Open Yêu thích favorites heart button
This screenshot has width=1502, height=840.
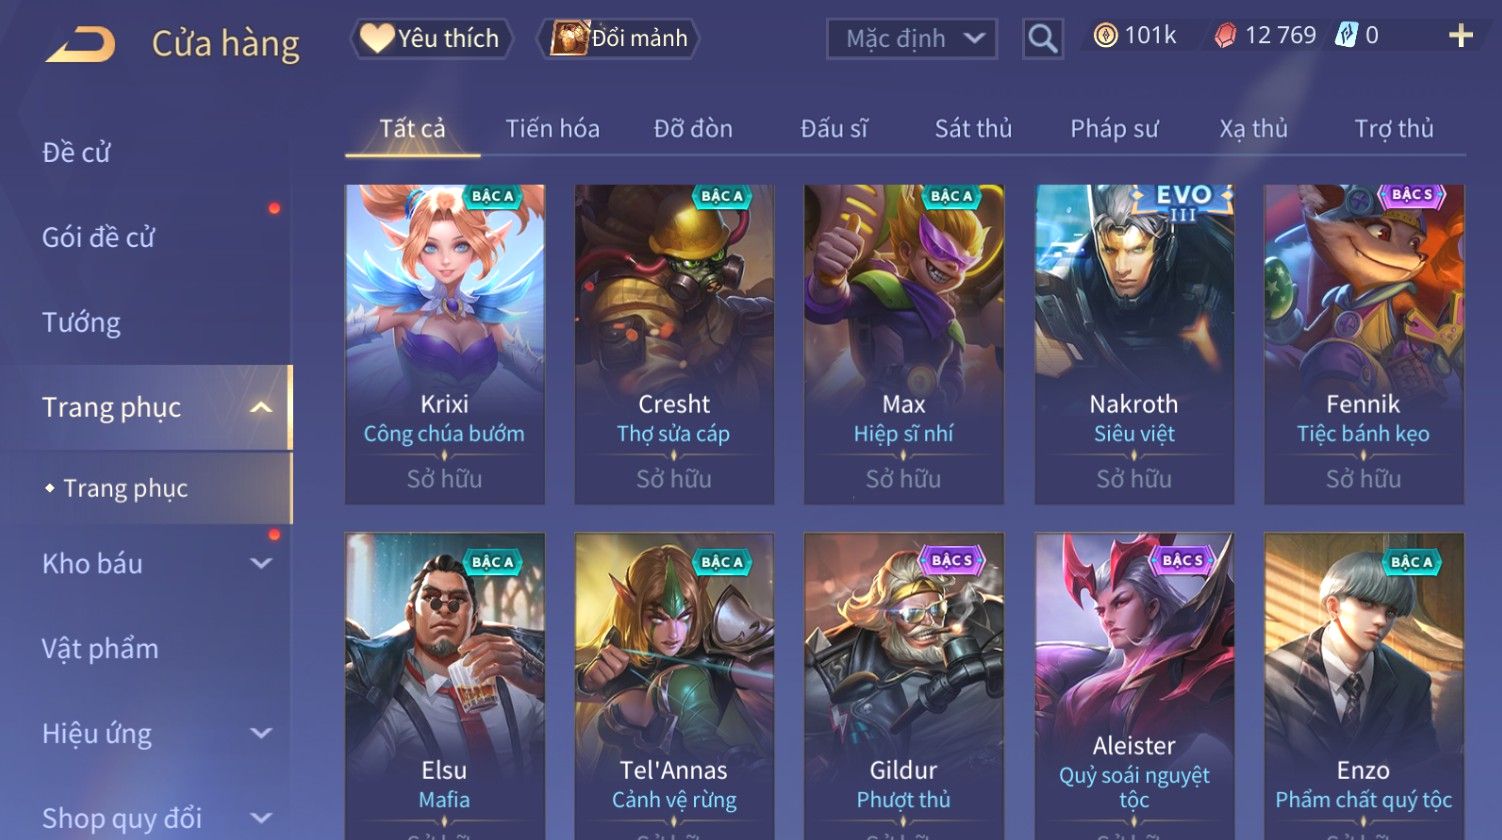431,38
